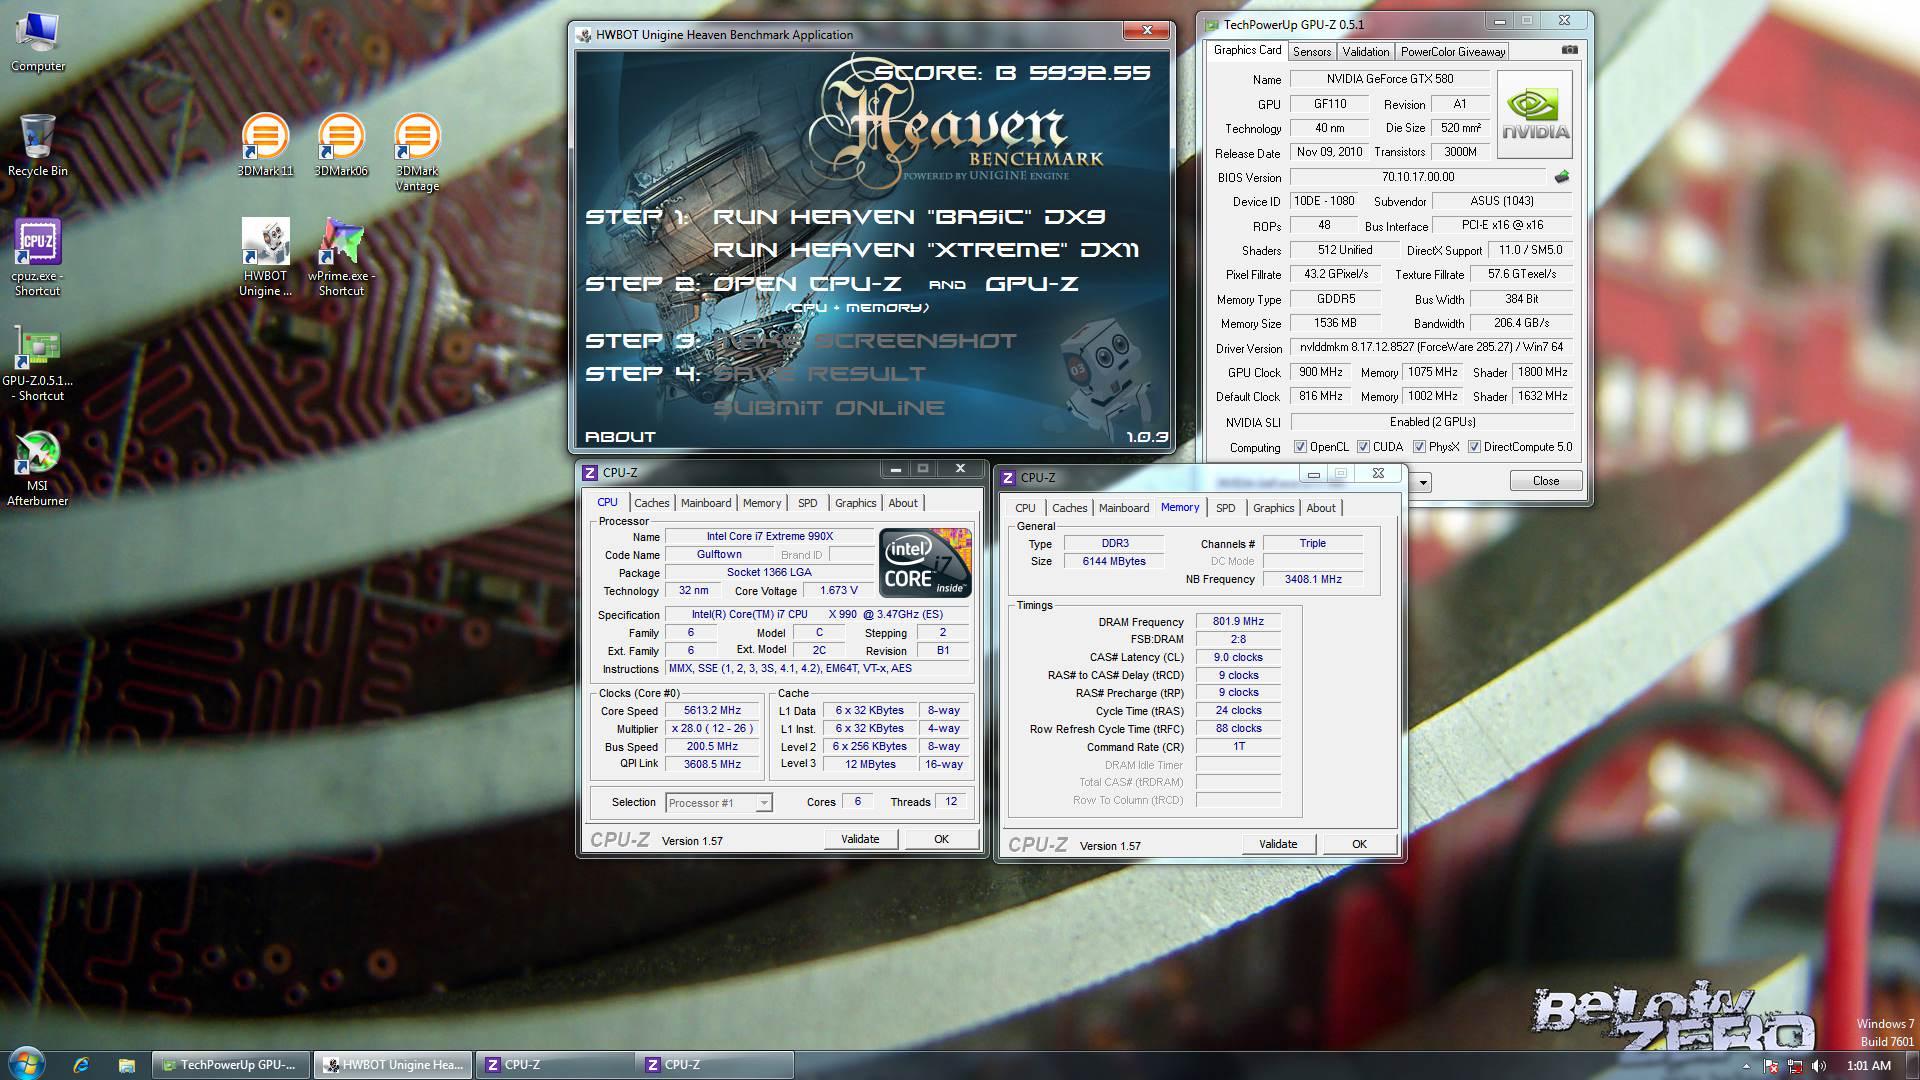
Task: Select the wPrime.exe shortcut icon
Action: tap(341, 258)
